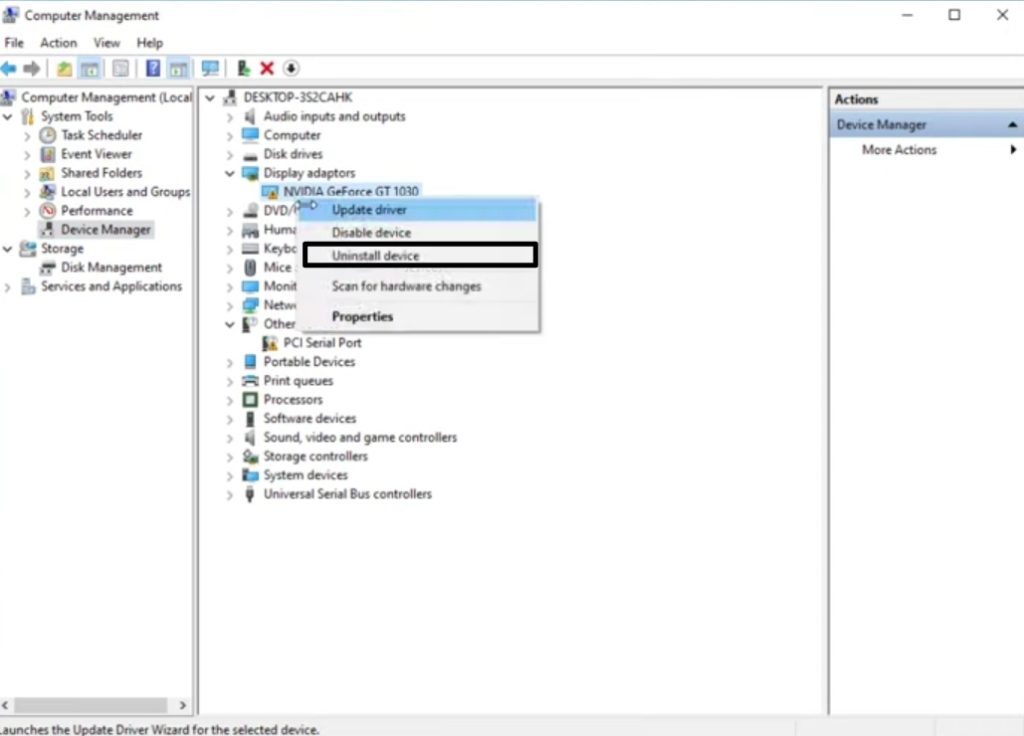
Task: Open the View menu
Action: [x=106, y=43]
